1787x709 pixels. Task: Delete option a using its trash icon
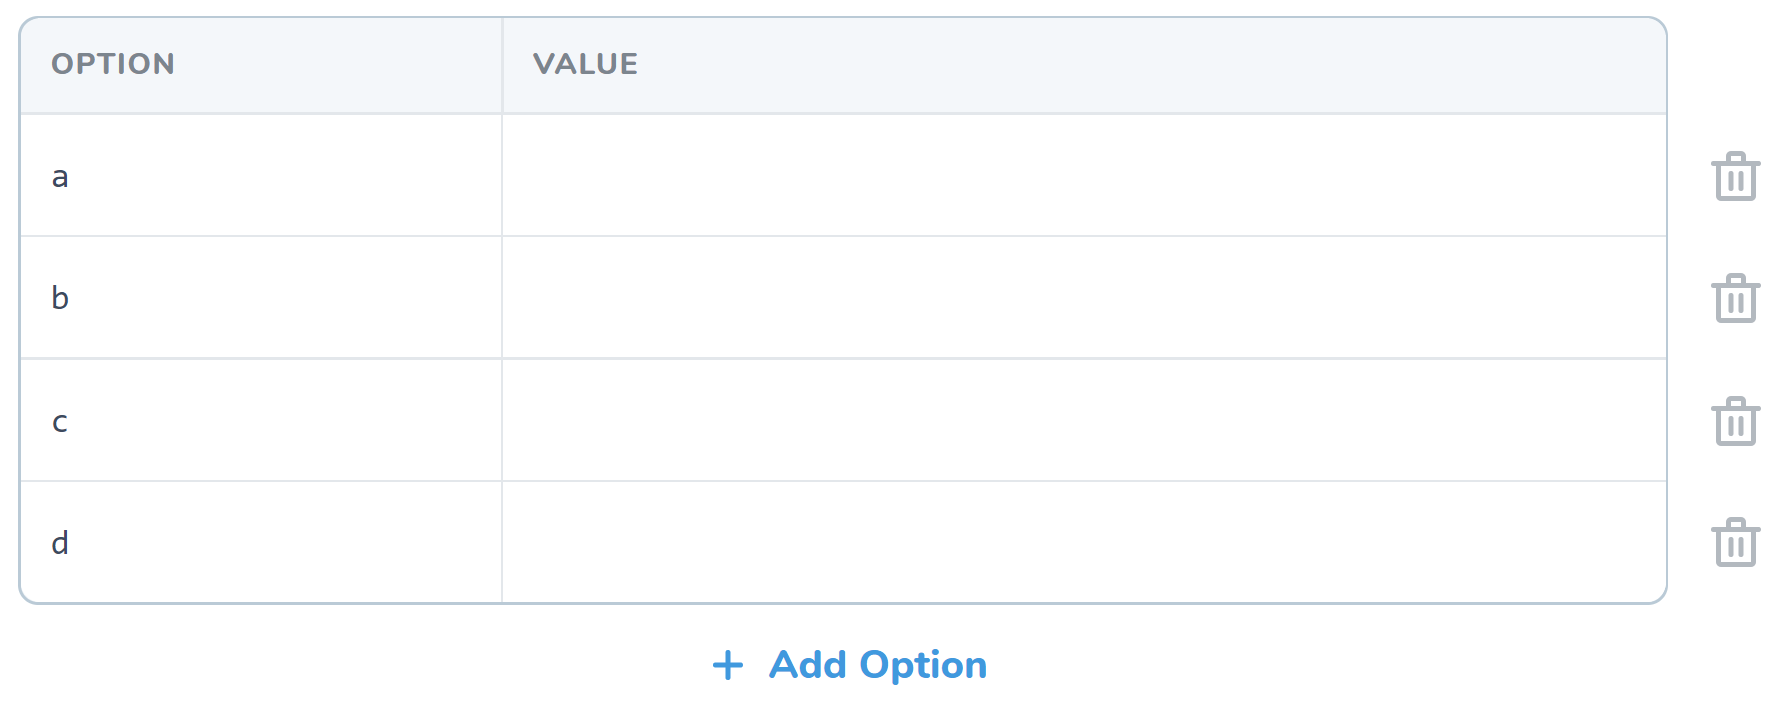pos(1737,177)
